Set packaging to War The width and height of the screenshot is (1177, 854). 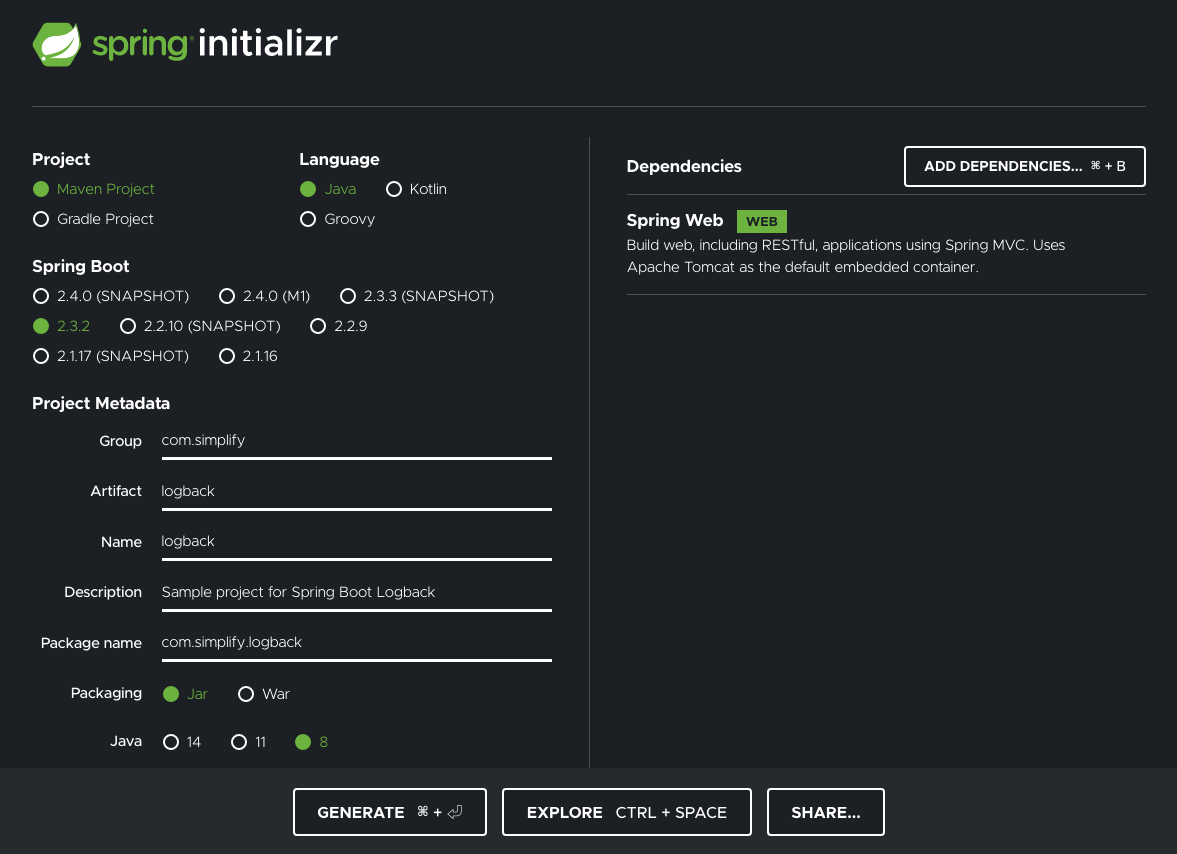click(246, 694)
